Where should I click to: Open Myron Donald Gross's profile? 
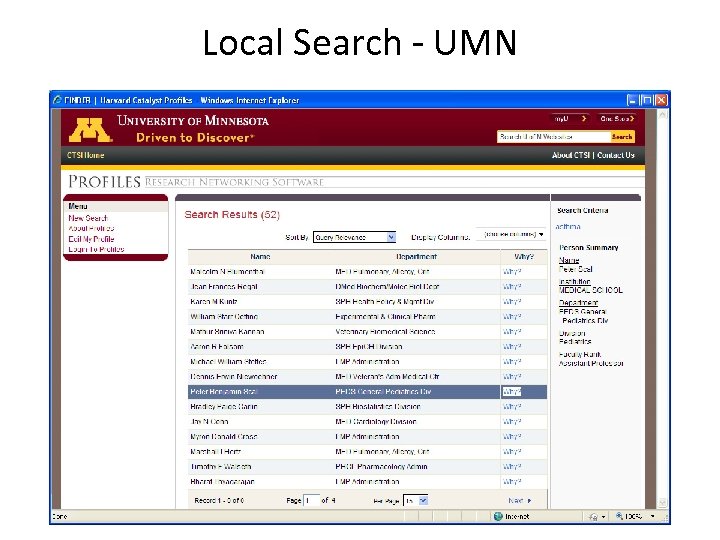(x=224, y=437)
